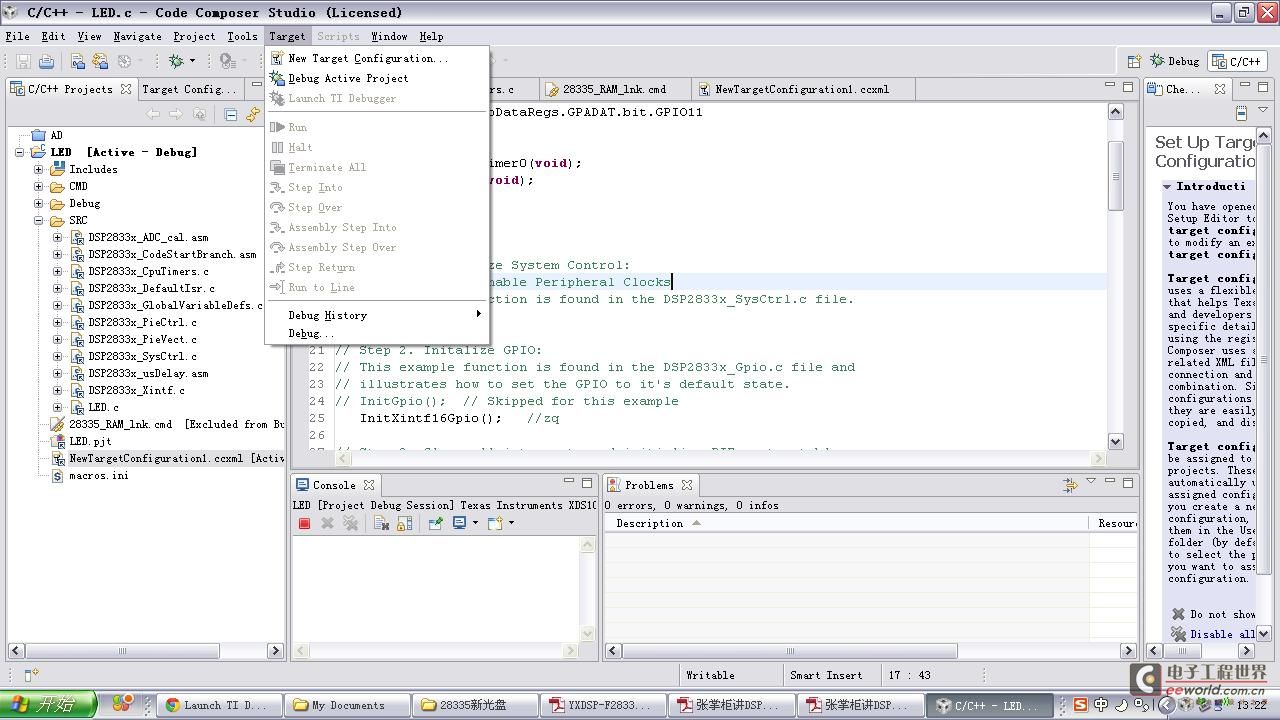Viewport: 1280px width, 720px height.
Task: Click the project tree horizontal scrollbar right arrow
Action: click(x=275, y=651)
